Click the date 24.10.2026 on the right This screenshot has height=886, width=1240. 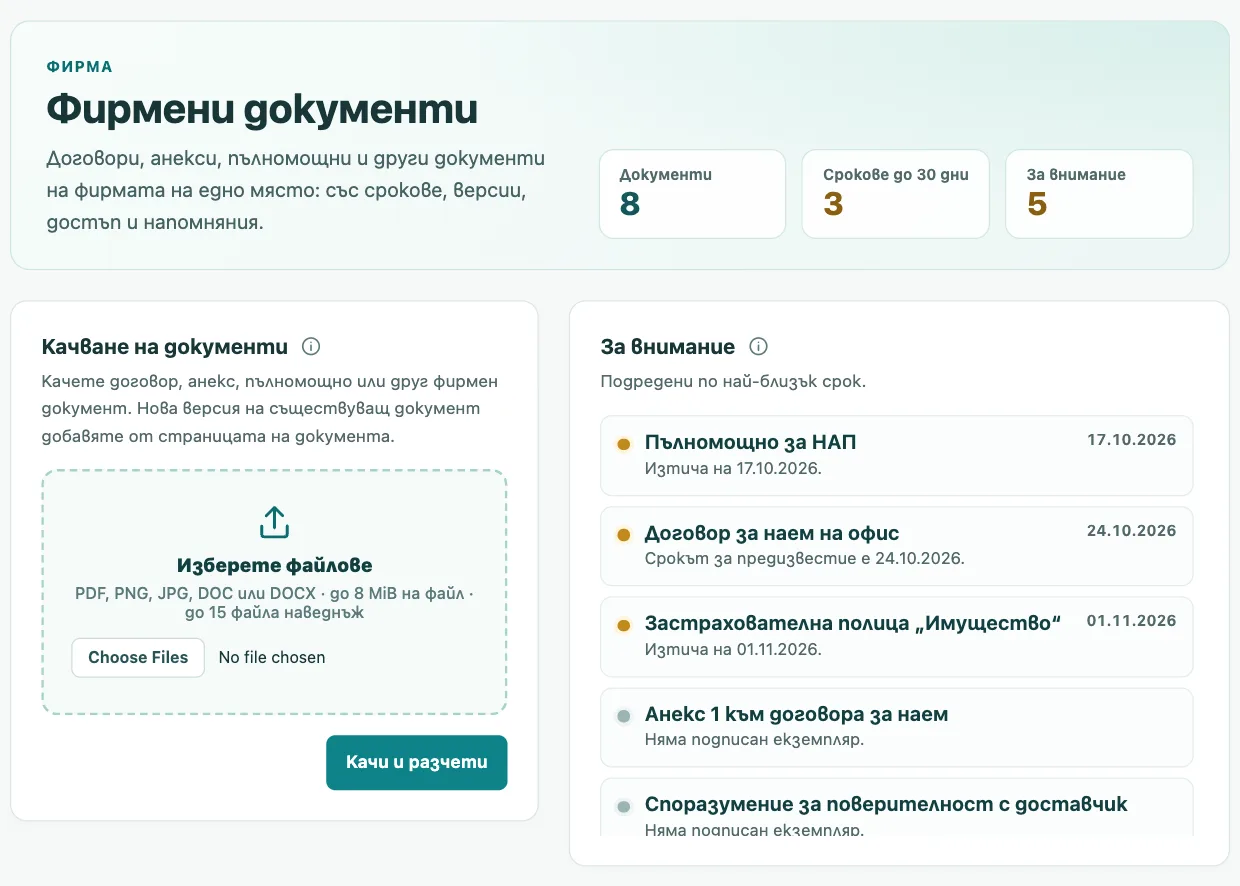[1132, 531]
